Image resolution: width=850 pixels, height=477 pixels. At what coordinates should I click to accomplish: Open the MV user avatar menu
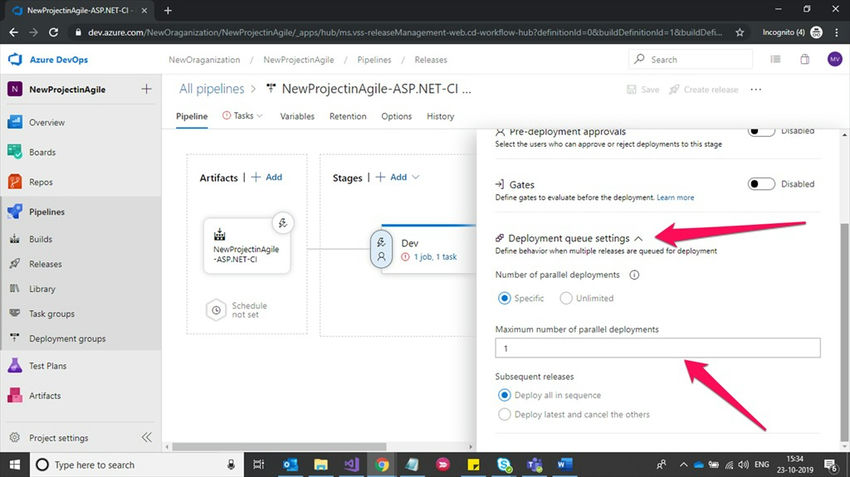835,59
